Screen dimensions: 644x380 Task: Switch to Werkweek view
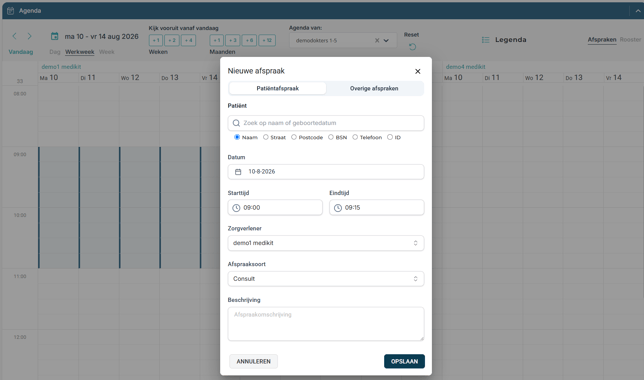80,52
